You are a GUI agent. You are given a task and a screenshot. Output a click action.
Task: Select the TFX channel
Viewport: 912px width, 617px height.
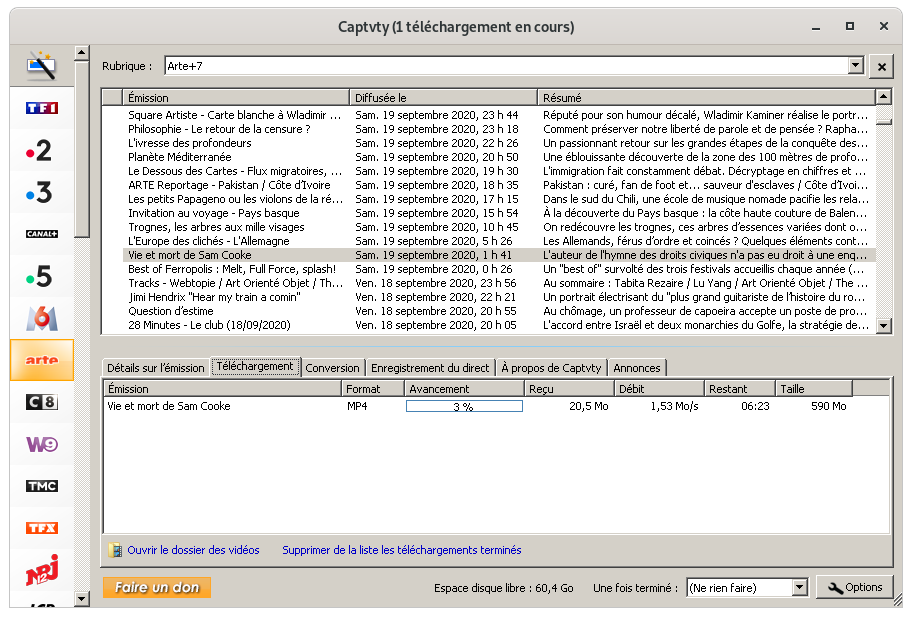pos(41,528)
